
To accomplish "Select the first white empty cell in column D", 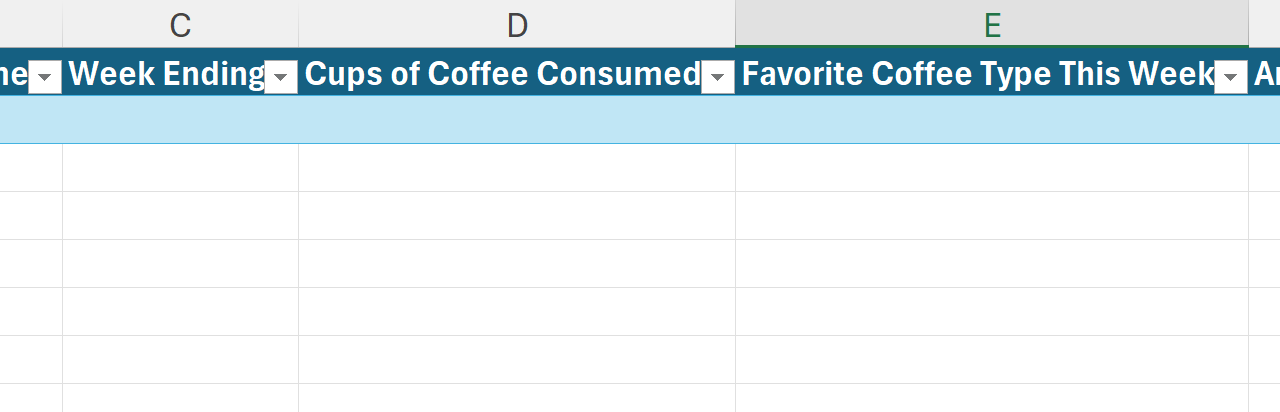I will pos(517,168).
